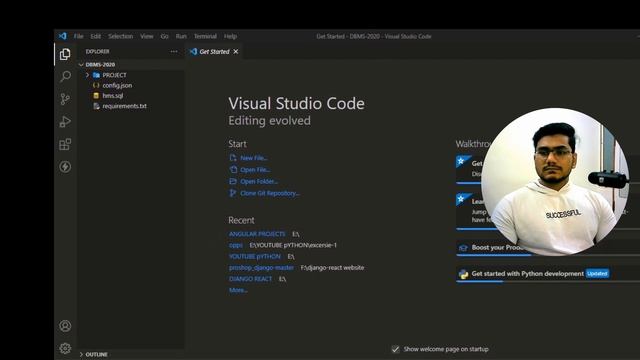Close the Get Started tab
Screen dimensions: 640x360
click(x=236, y=51)
